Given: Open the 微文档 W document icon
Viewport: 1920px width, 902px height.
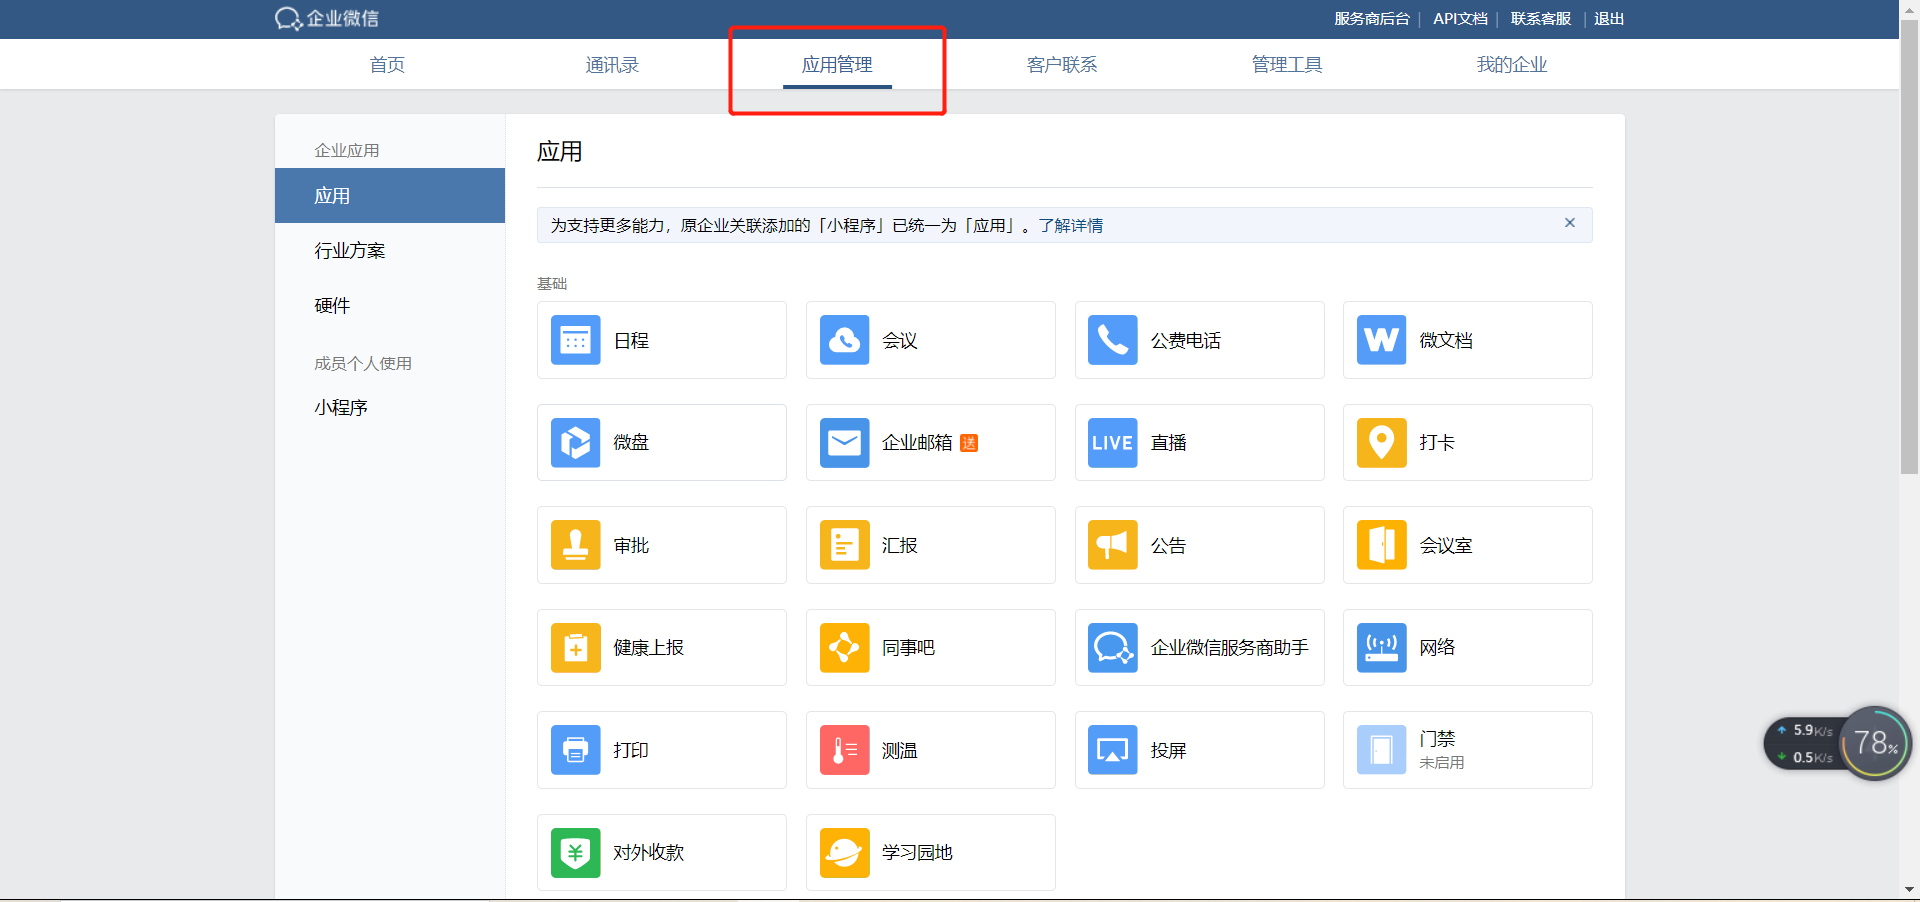Looking at the screenshot, I should [1382, 340].
